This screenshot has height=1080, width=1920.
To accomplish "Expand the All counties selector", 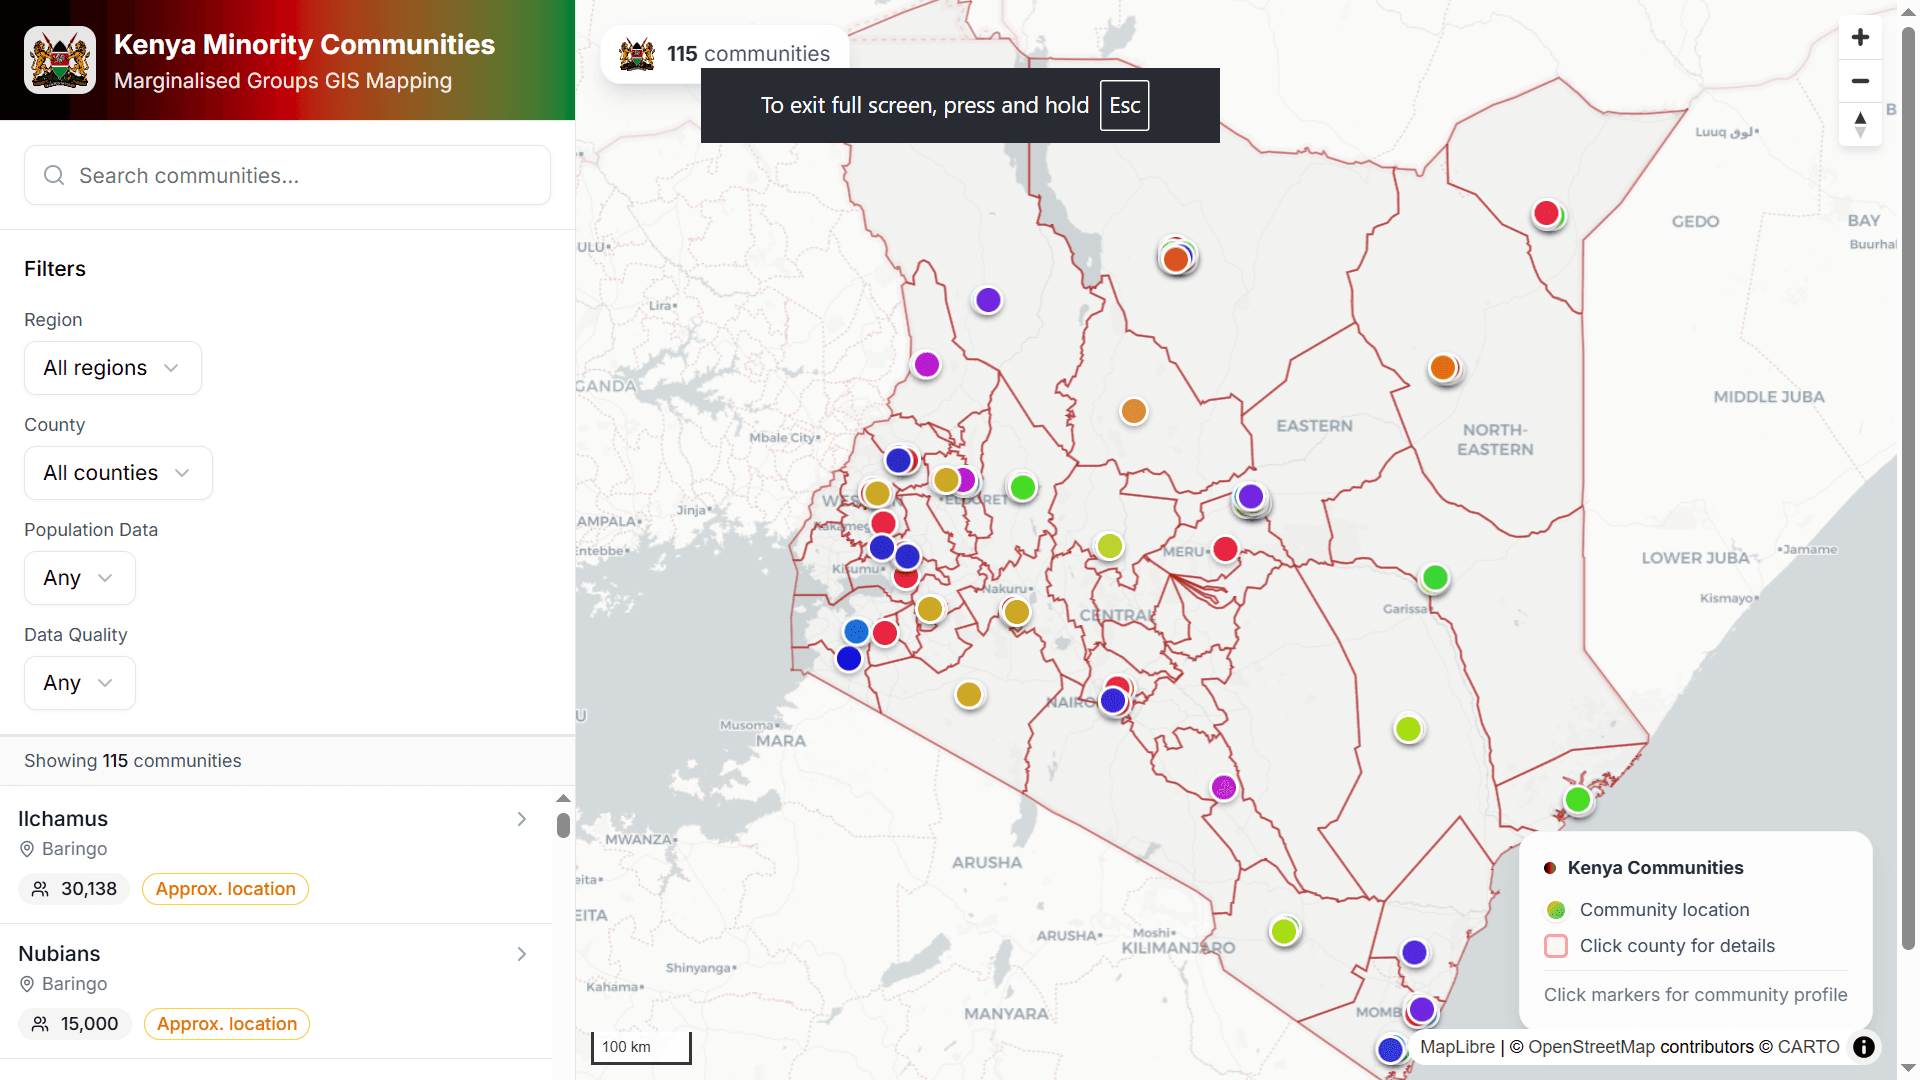I will pos(117,472).
